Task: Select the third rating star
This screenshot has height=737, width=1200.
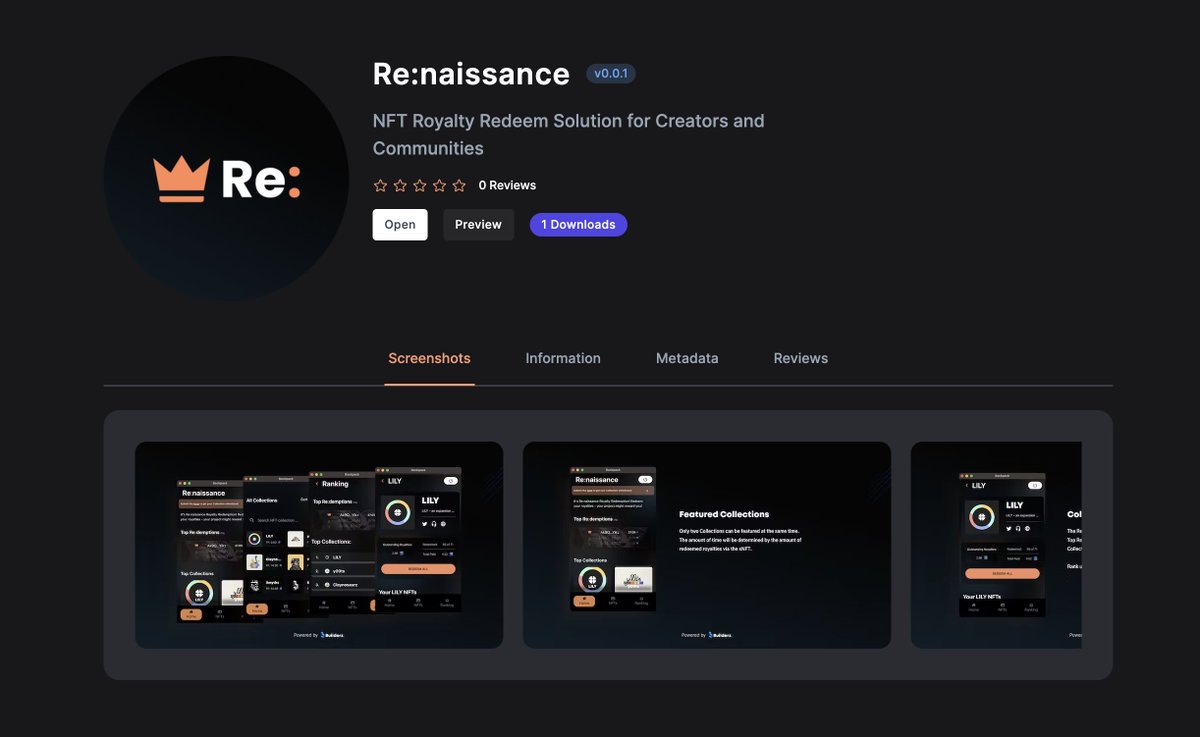Action: 420,185
